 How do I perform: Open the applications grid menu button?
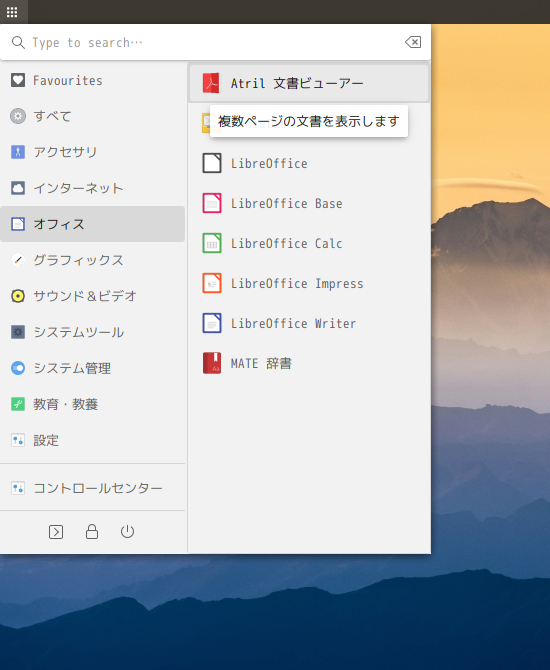(12, 12)
